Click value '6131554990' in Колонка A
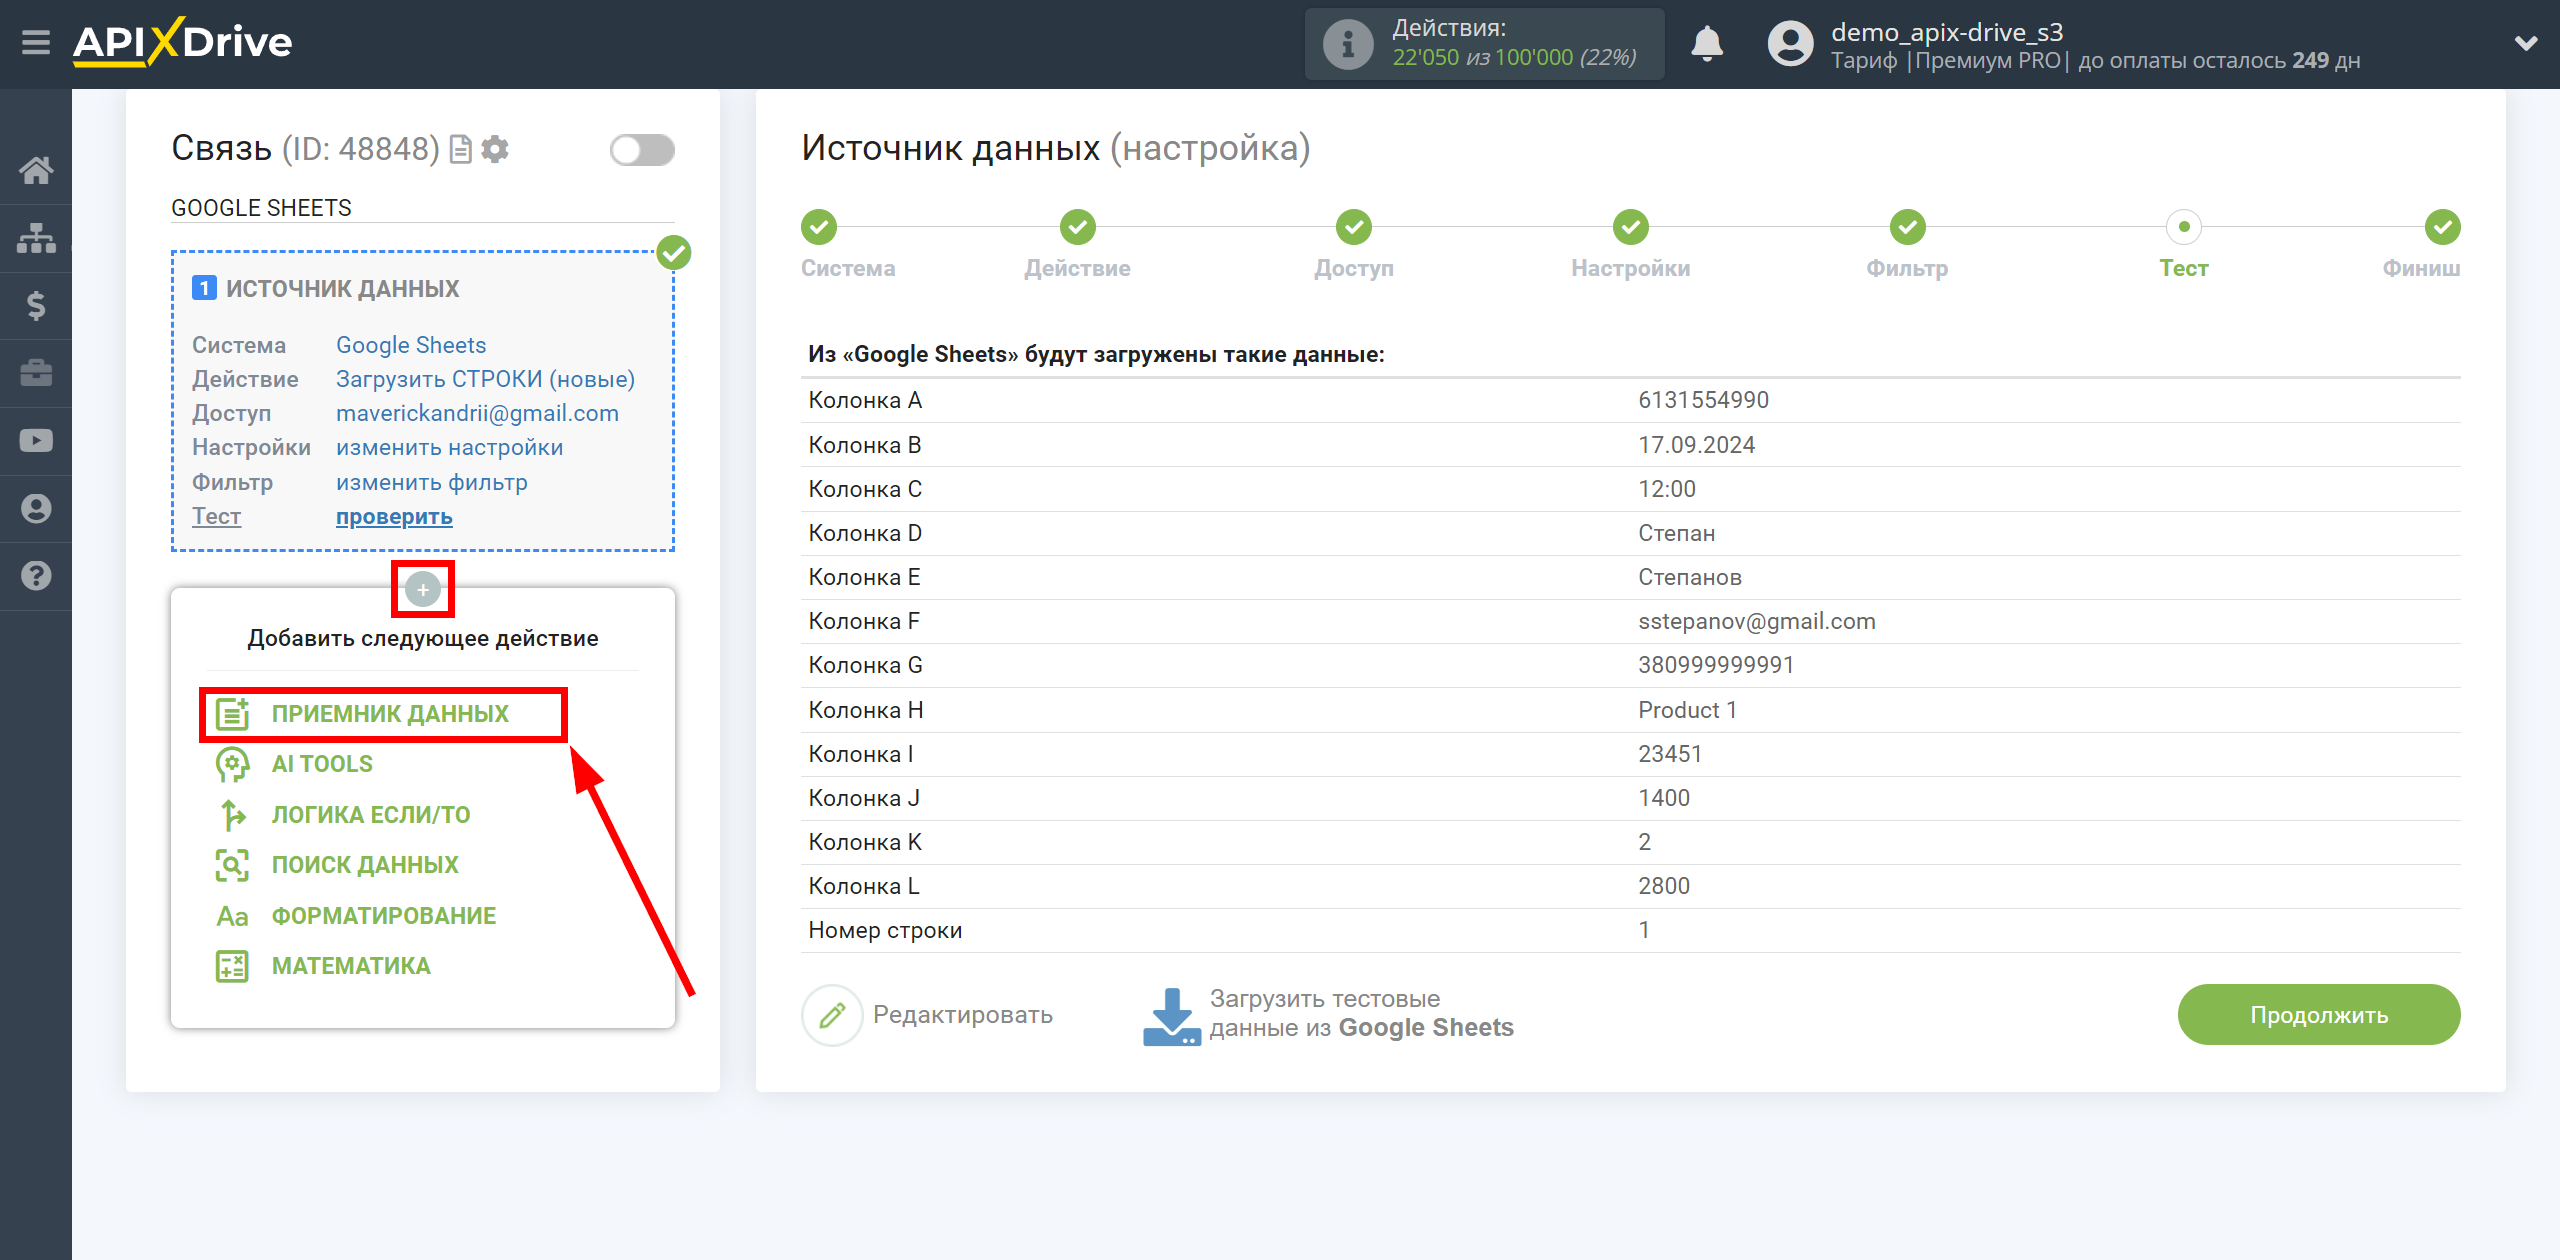 click(x=1703, y=400)
